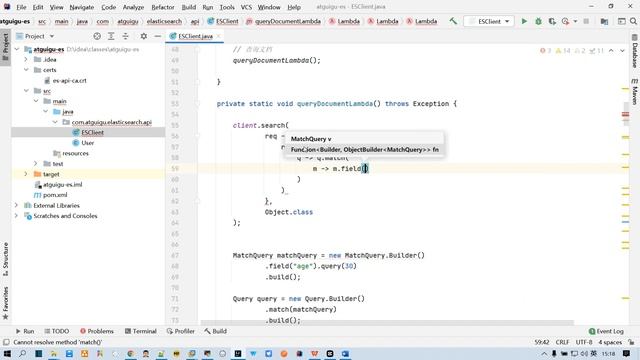
Task: Expand the .idea folder
Action: (26, 60)
